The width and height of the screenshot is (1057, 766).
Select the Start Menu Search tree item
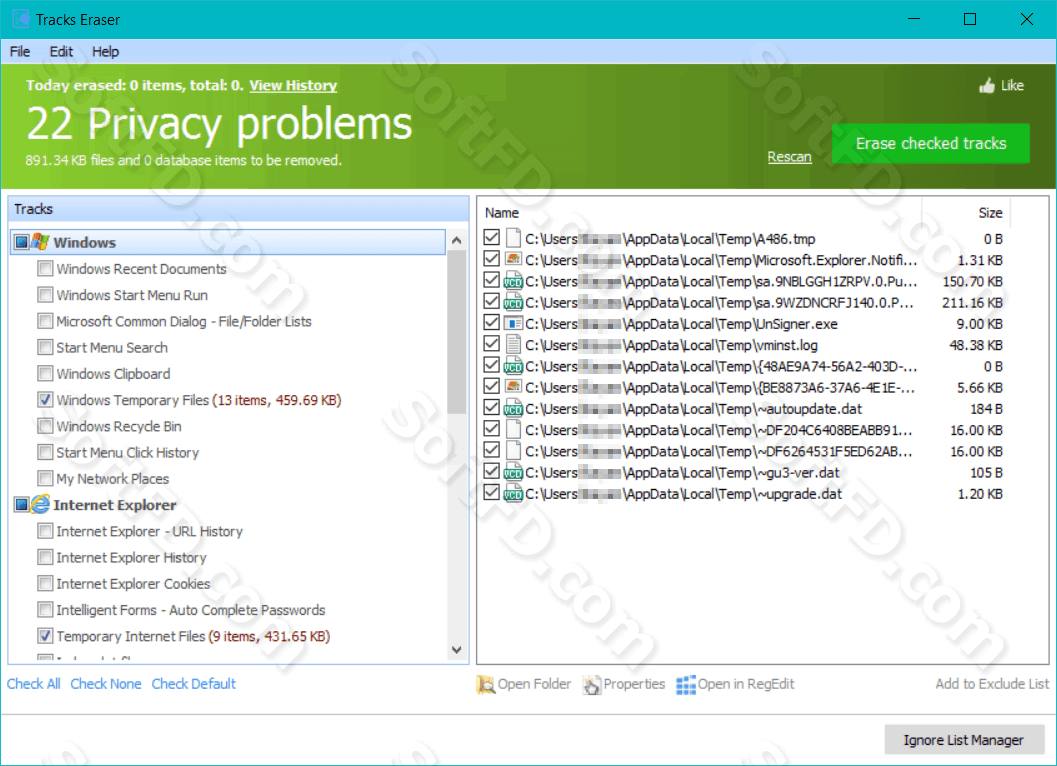112,347
